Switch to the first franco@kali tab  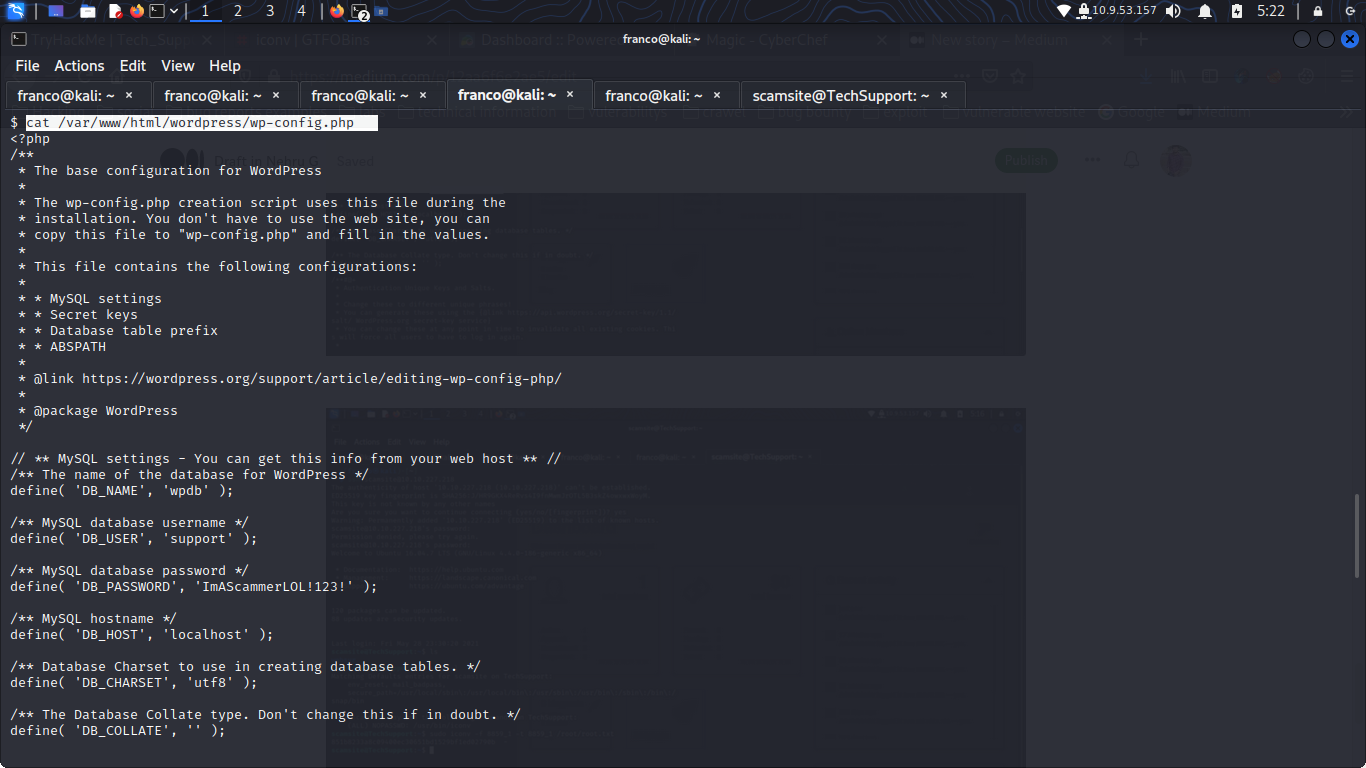pyautogui.click(x=78, y=95)
